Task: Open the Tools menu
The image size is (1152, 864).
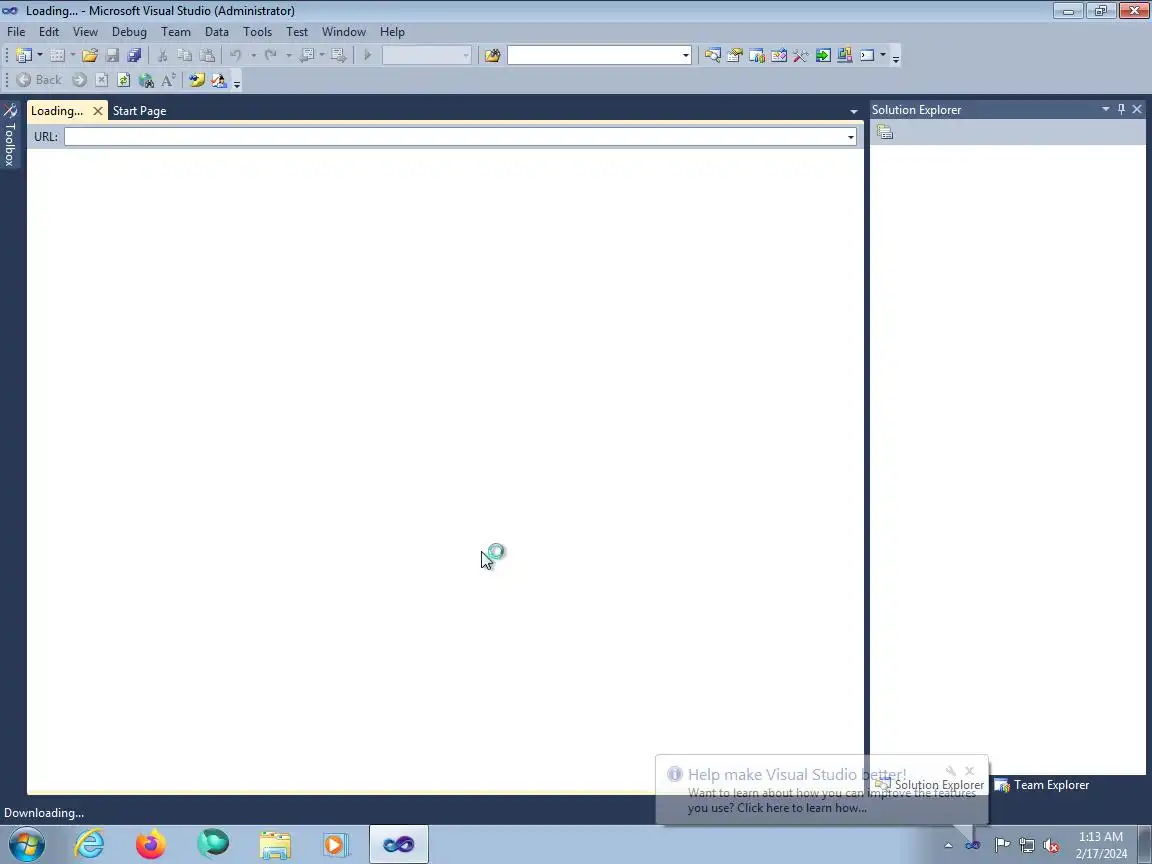Action: 257,32
